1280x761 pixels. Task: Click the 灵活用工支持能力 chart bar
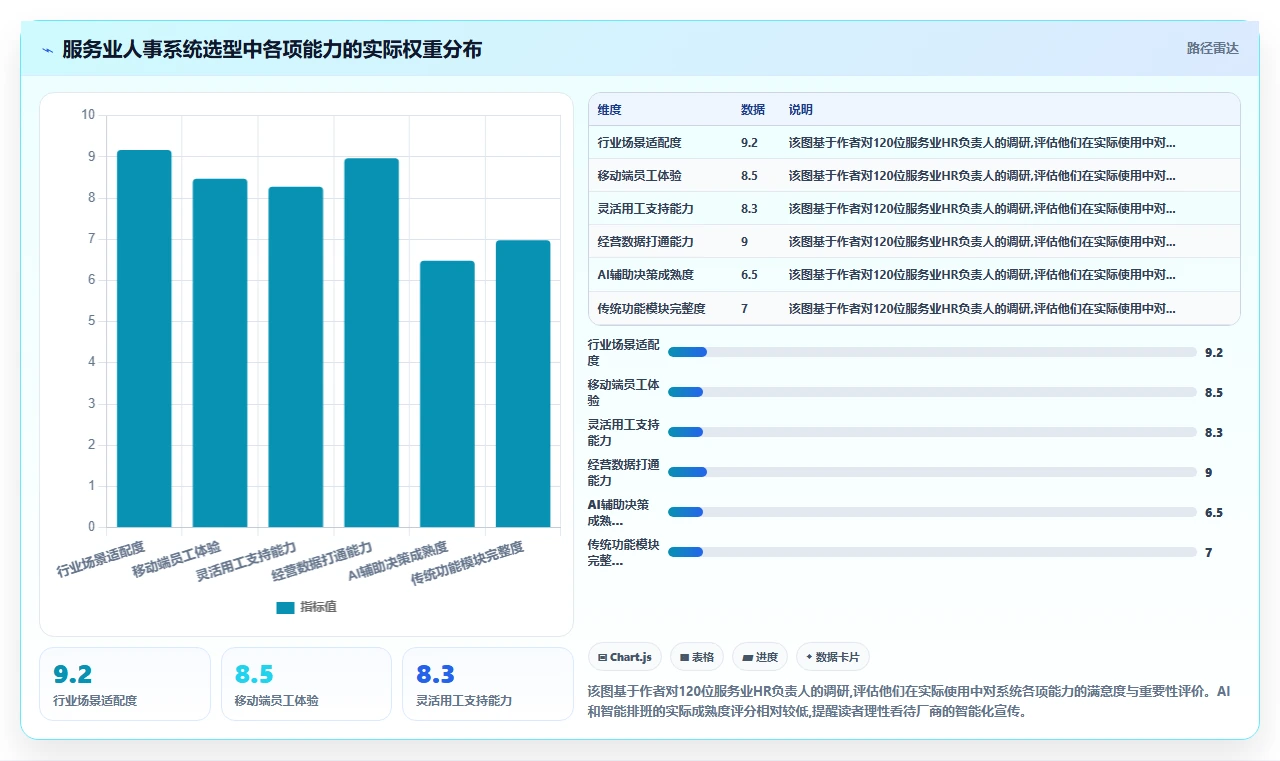pos(296,357)
